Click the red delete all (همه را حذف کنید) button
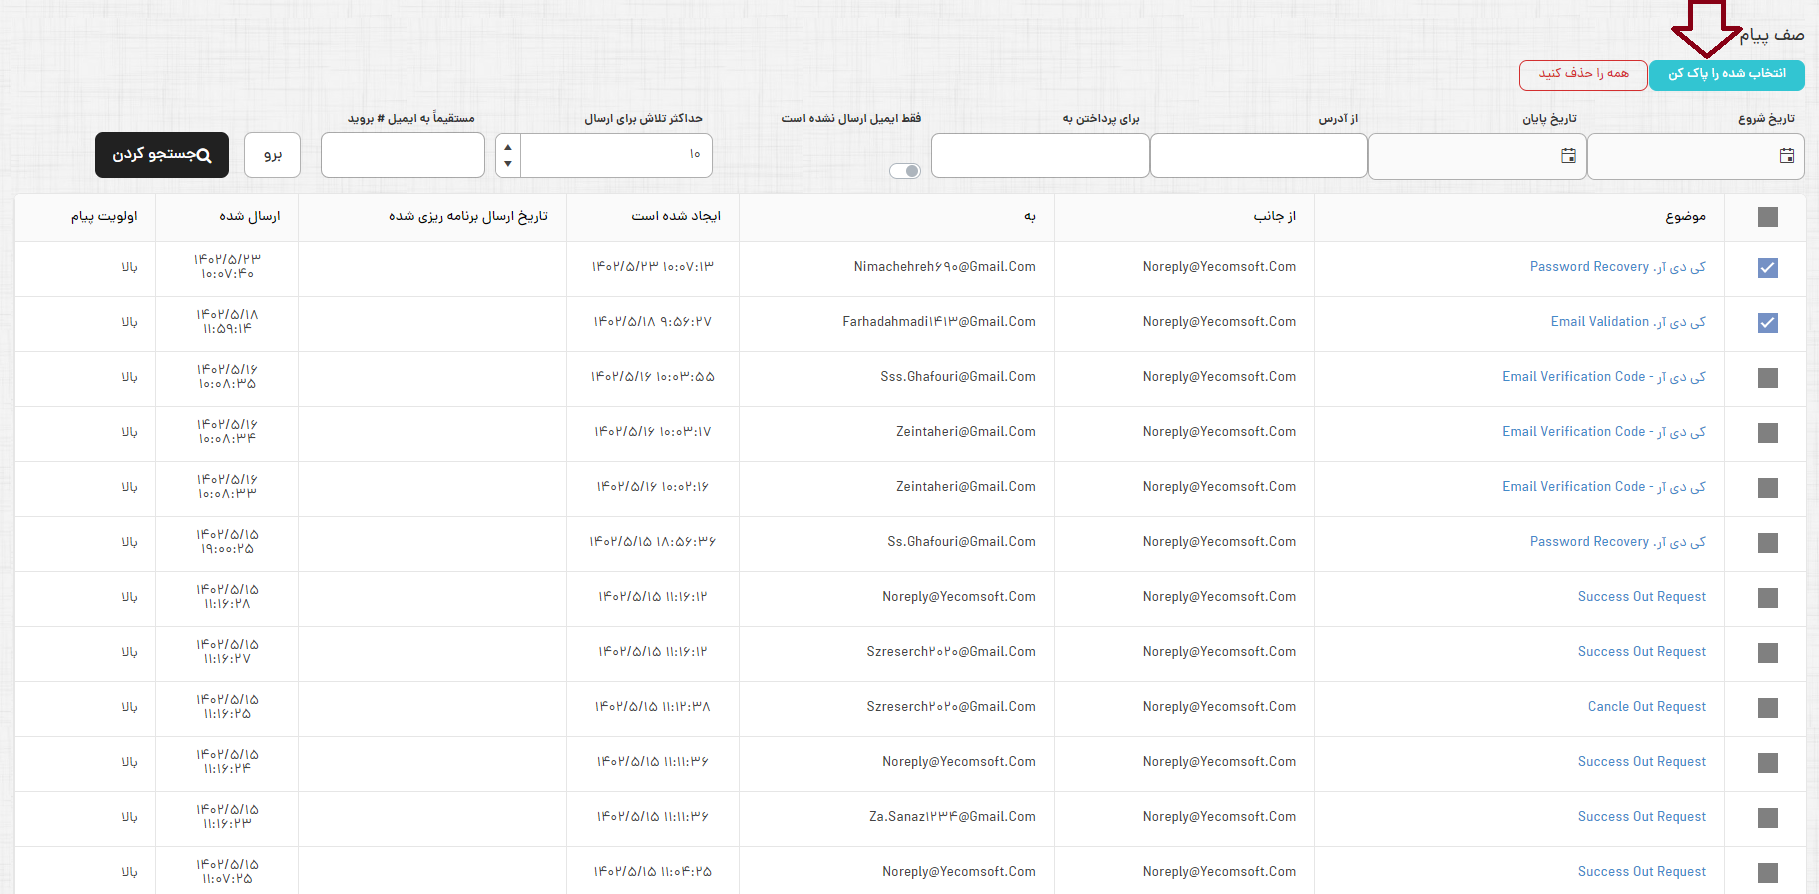The image size is (1819, 894). 1583,74
